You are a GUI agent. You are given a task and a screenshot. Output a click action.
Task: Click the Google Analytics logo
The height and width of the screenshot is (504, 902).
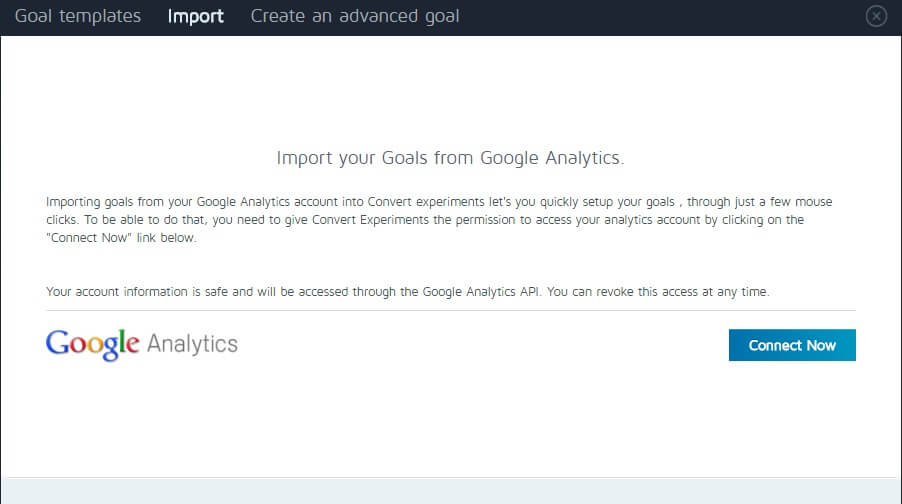pyautogui.click(x=141, y=345)
